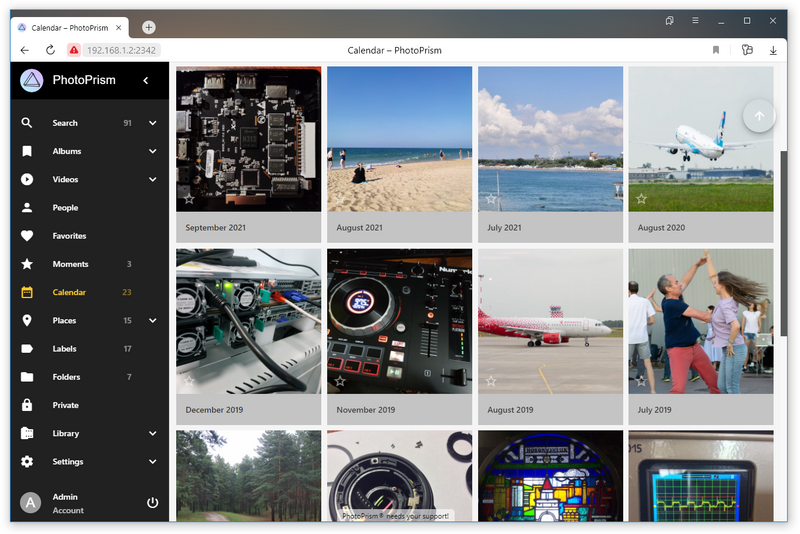Select the Calendar – PhotoPrism browser tab
Image resolution: width=800 pixels, height=534 pixels.
tap(69, 28)
